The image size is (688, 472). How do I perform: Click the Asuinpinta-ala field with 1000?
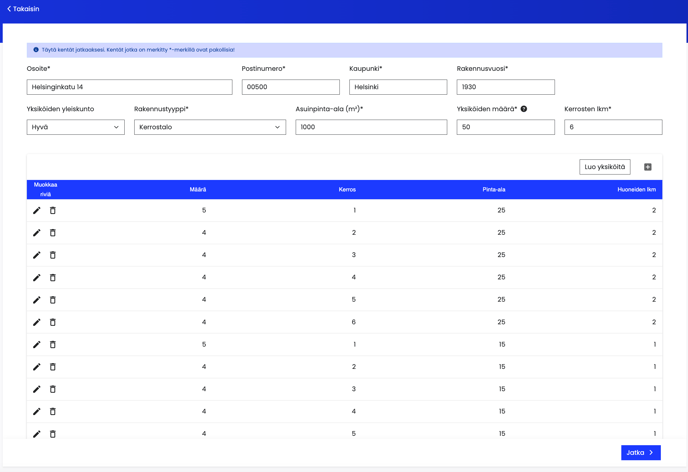click(371, 127)
